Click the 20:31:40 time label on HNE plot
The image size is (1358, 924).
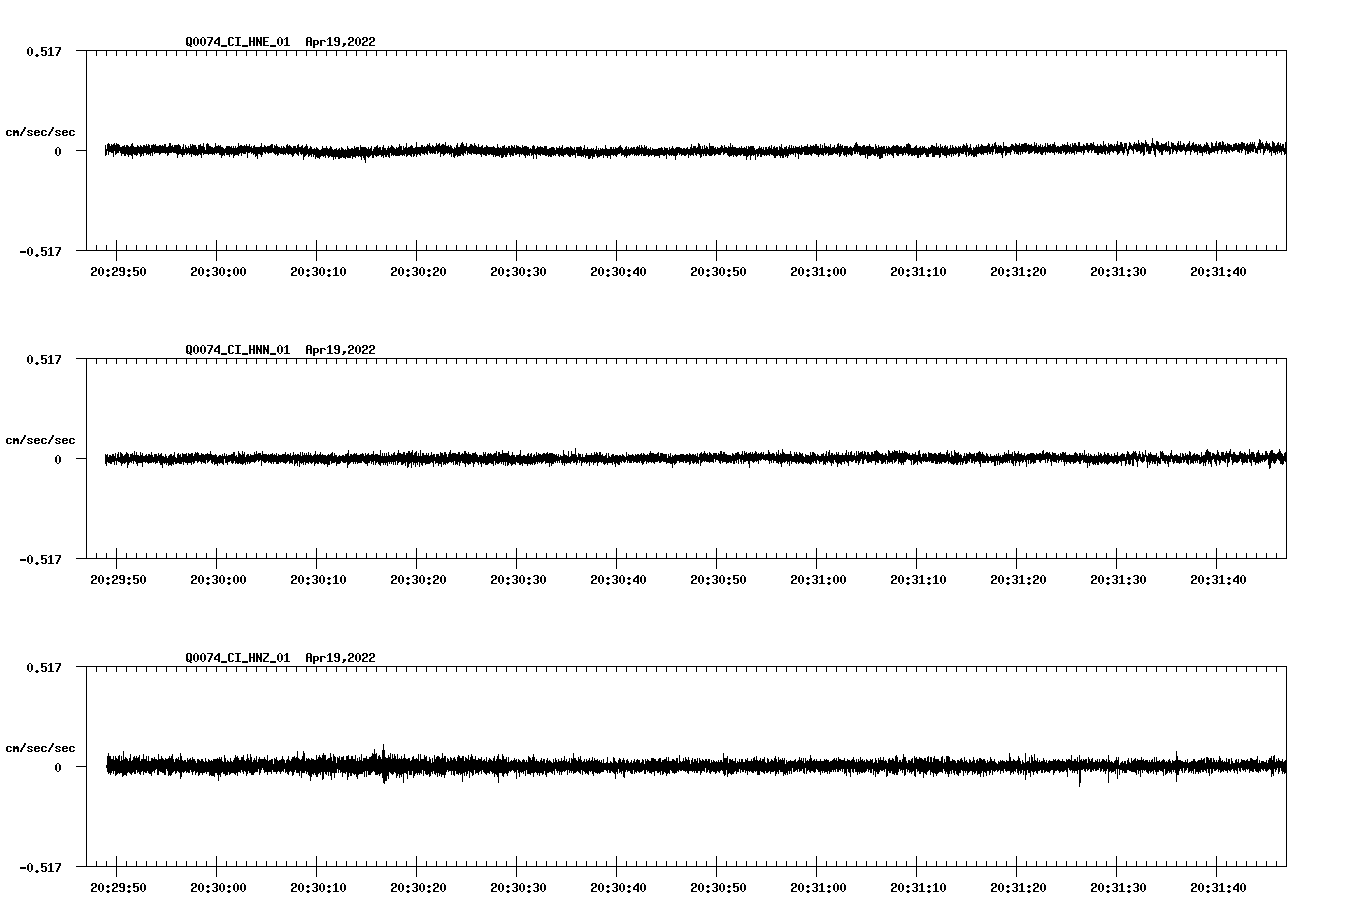(1218, 272)
